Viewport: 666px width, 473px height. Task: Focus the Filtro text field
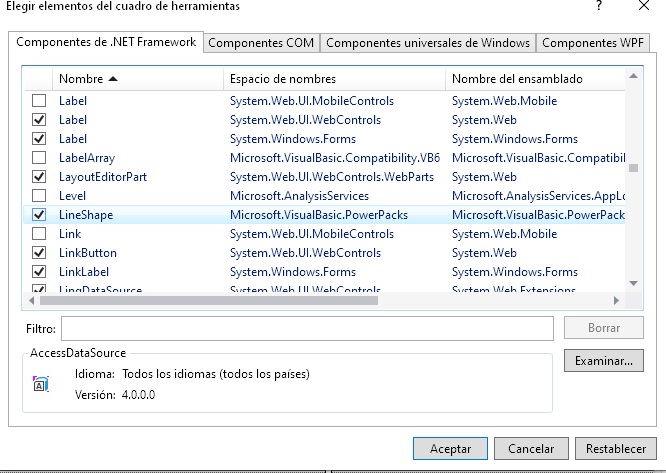tap(307, 328)
